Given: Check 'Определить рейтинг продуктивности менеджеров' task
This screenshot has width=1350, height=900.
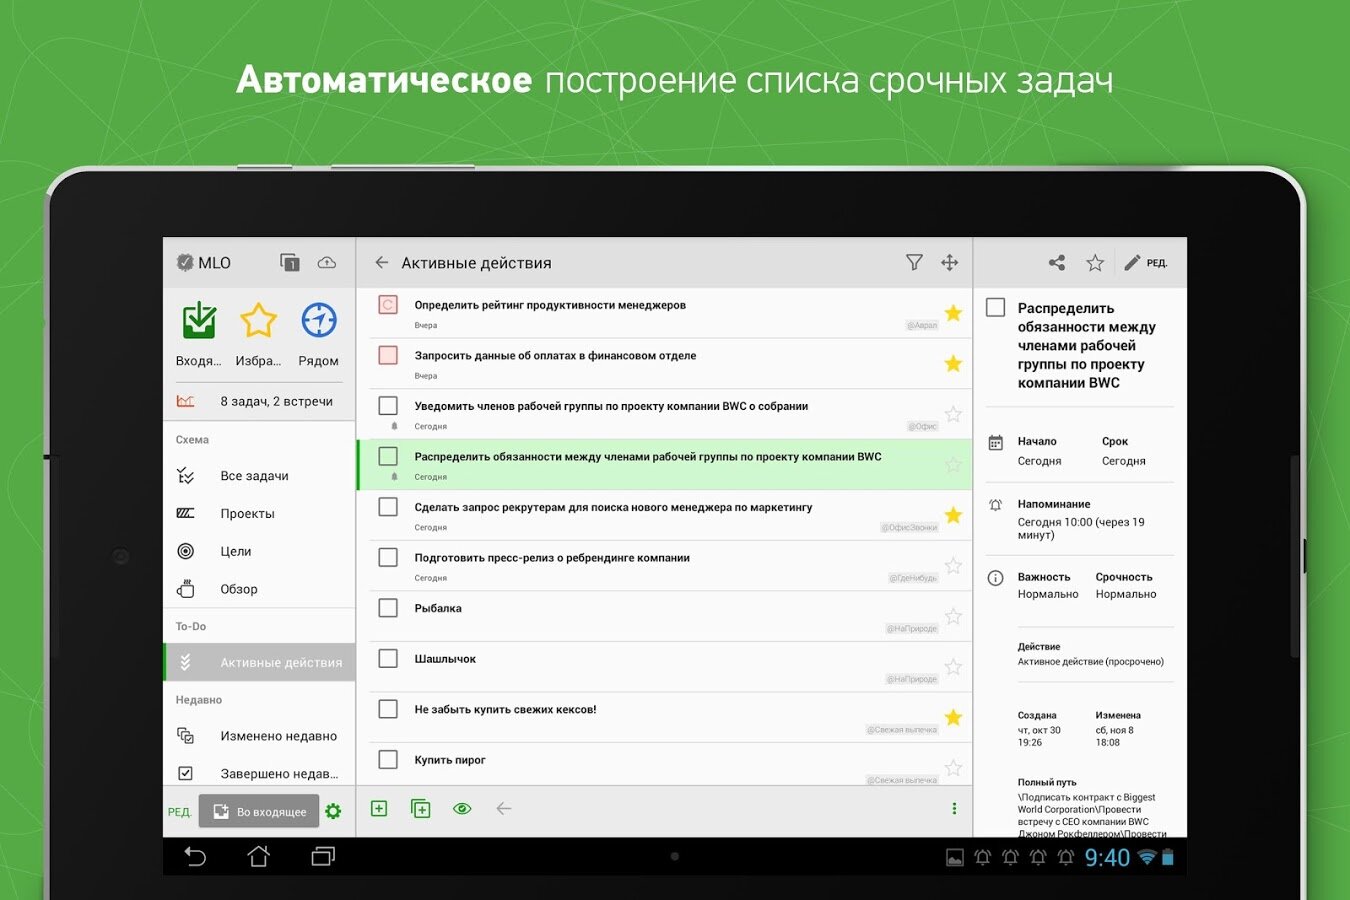Looking at the screenshot, I should 388,305.
